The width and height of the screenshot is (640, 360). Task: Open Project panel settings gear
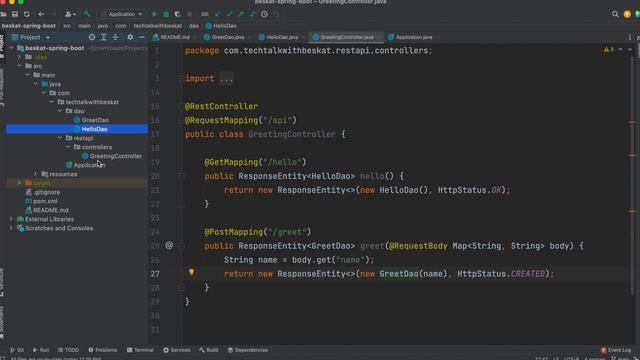(130, 37)
